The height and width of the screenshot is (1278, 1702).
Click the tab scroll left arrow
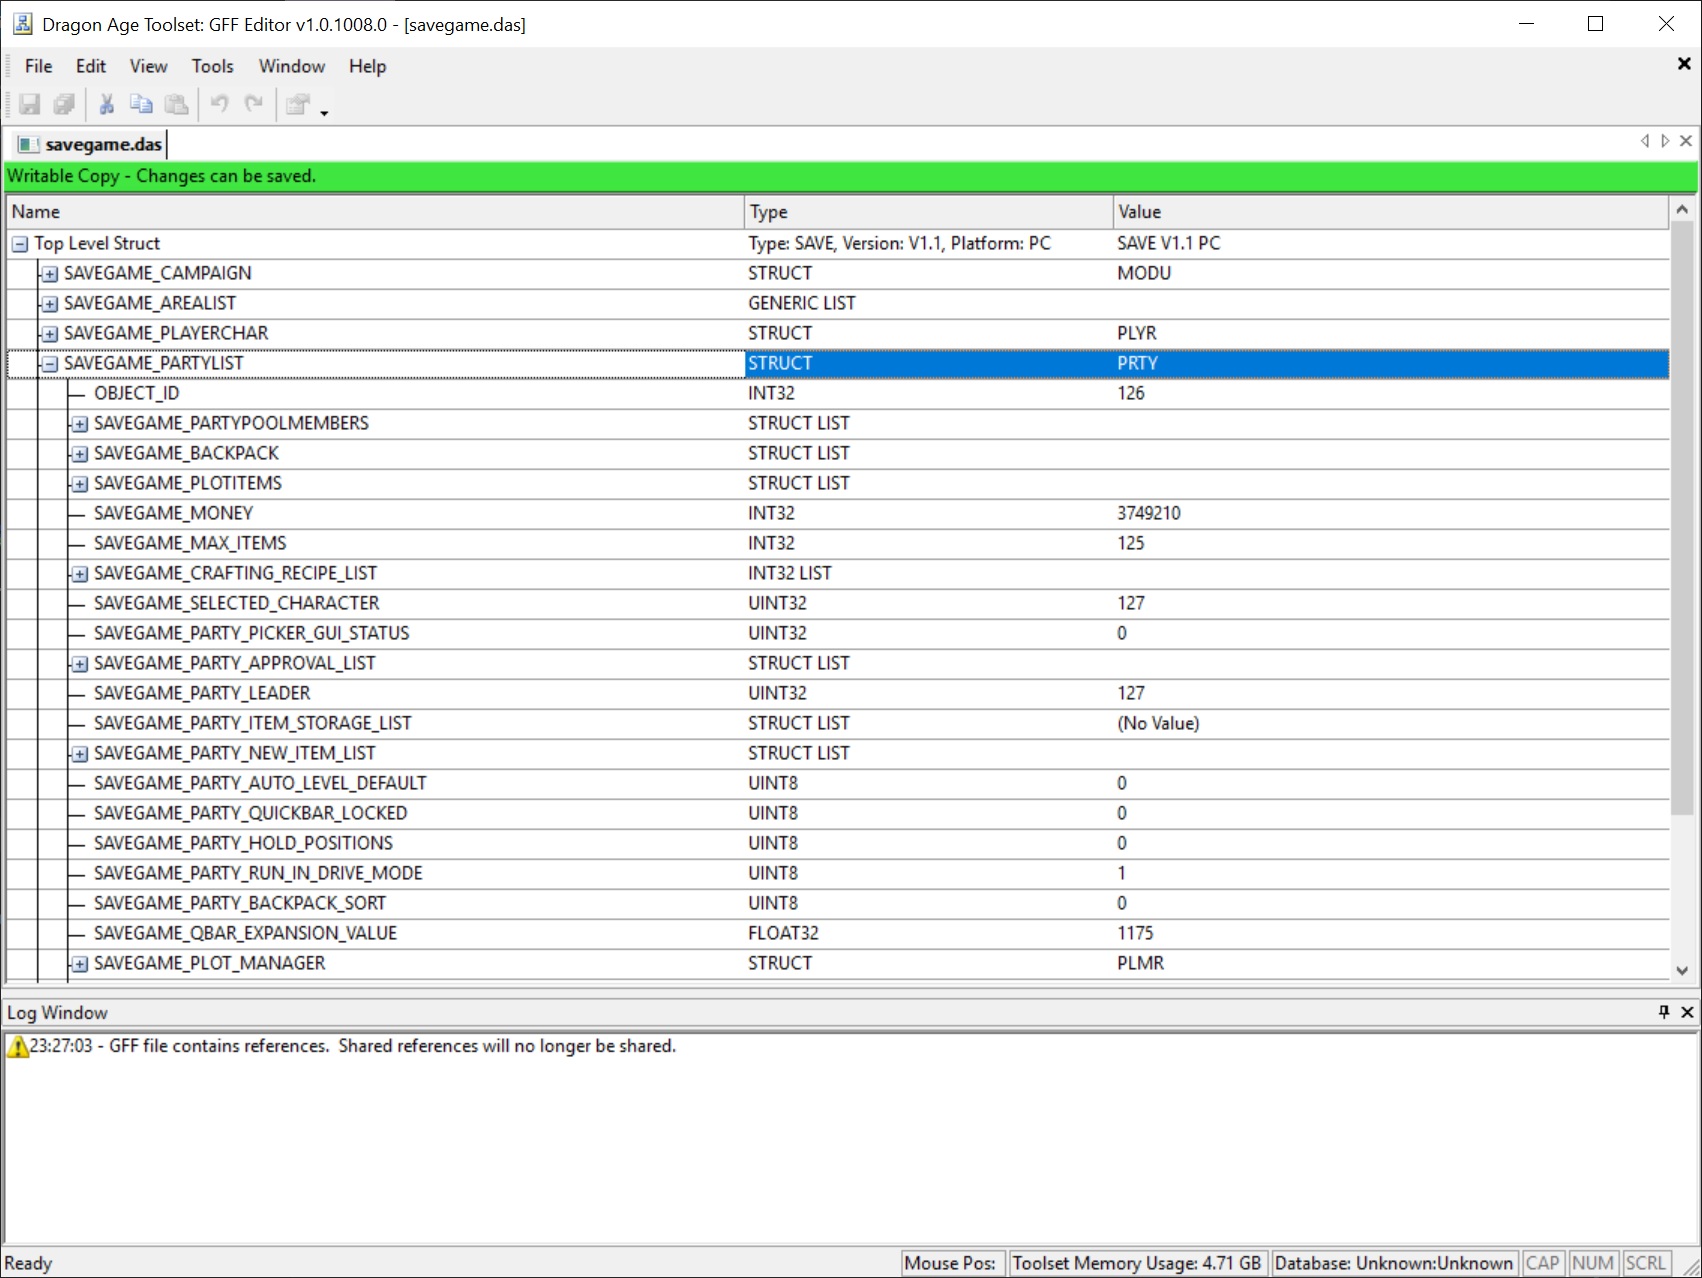click(x=1645, y=141)
